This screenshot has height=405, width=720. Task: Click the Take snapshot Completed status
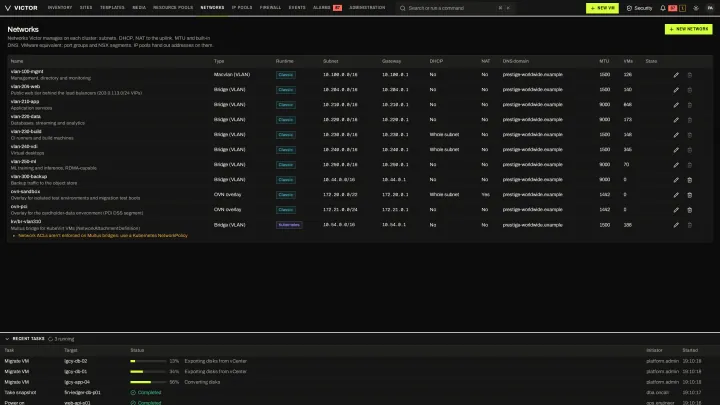pyautogui.click(x=146, y=393)
